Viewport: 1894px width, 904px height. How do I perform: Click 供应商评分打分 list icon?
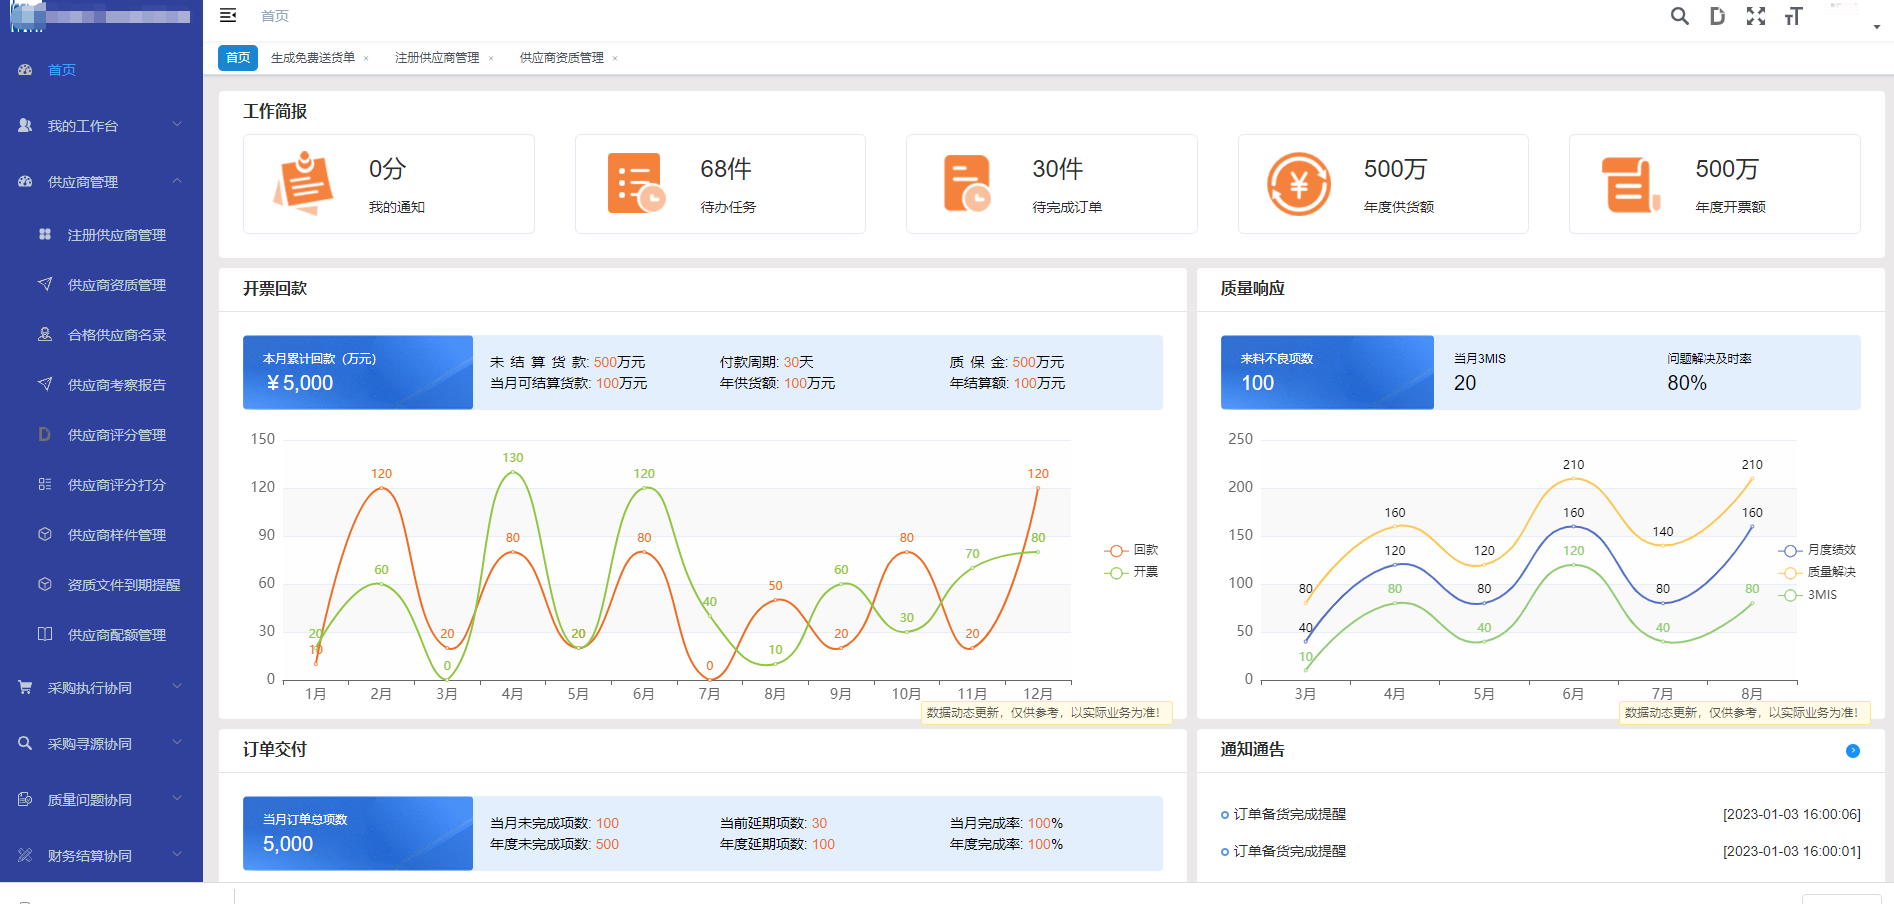pyautogui.click(x=45, y=485)
